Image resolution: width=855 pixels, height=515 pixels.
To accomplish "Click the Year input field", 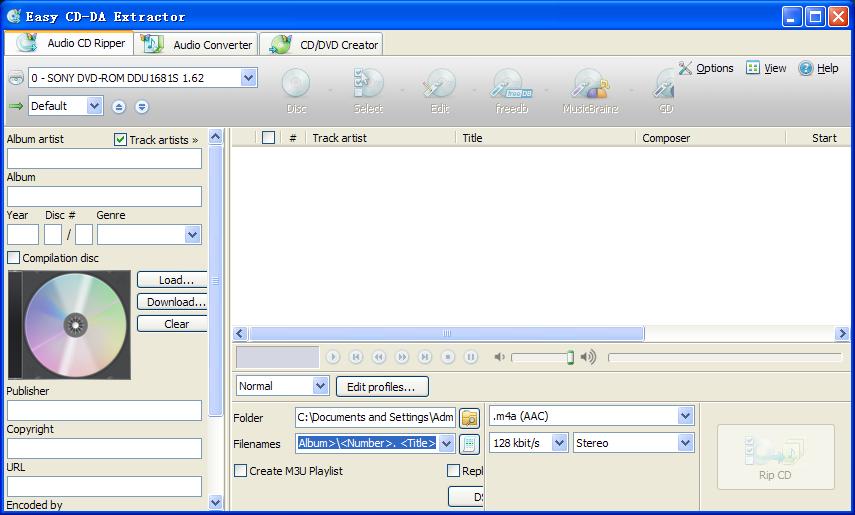I will pos(23,235).
